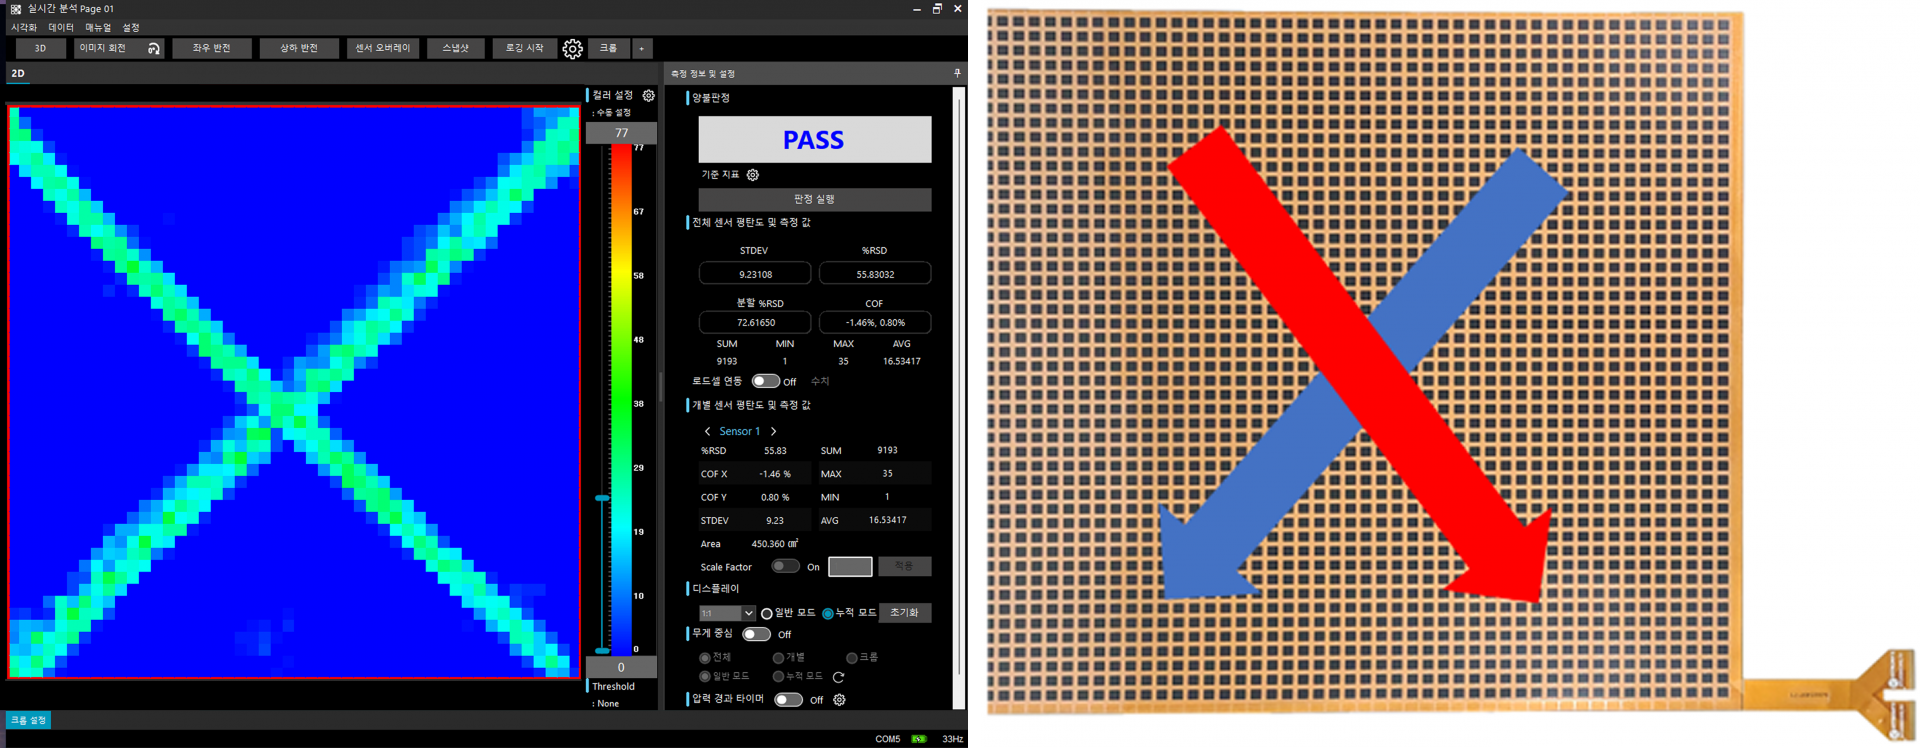Open the 1:1 display ratio dropdown

(727, 613)
